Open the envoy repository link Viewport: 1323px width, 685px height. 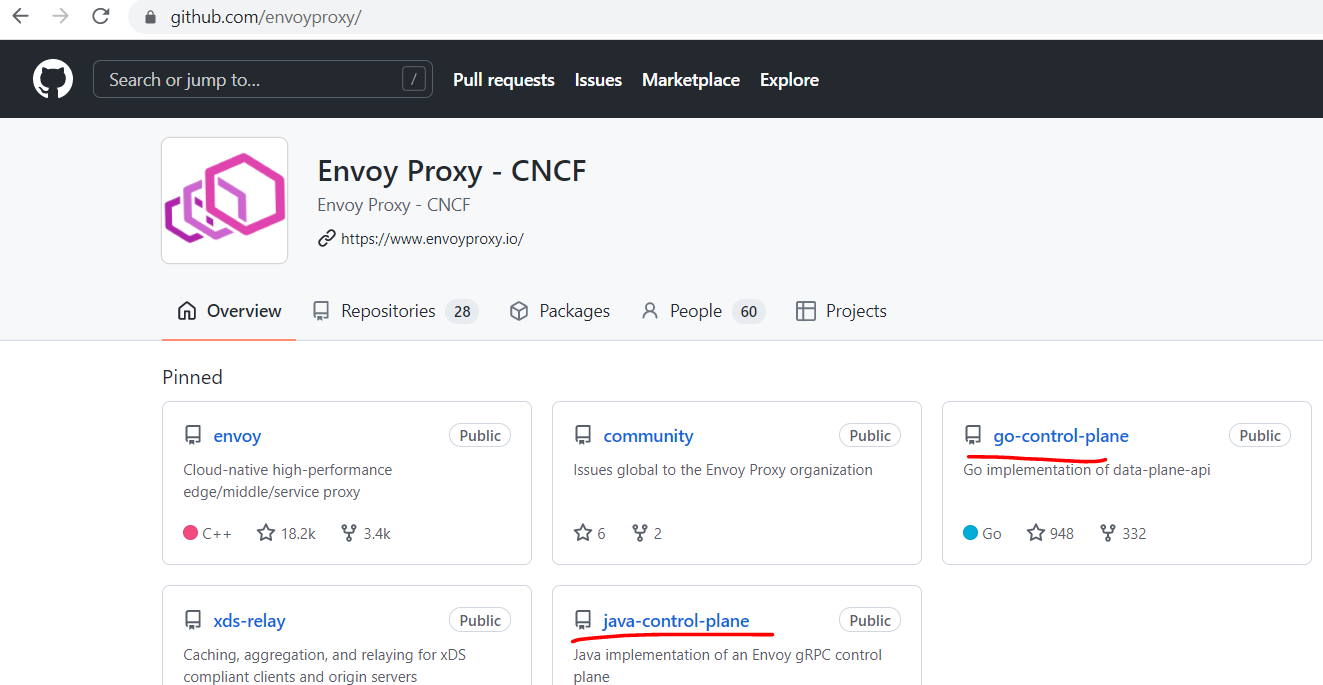tap(237, 436)
